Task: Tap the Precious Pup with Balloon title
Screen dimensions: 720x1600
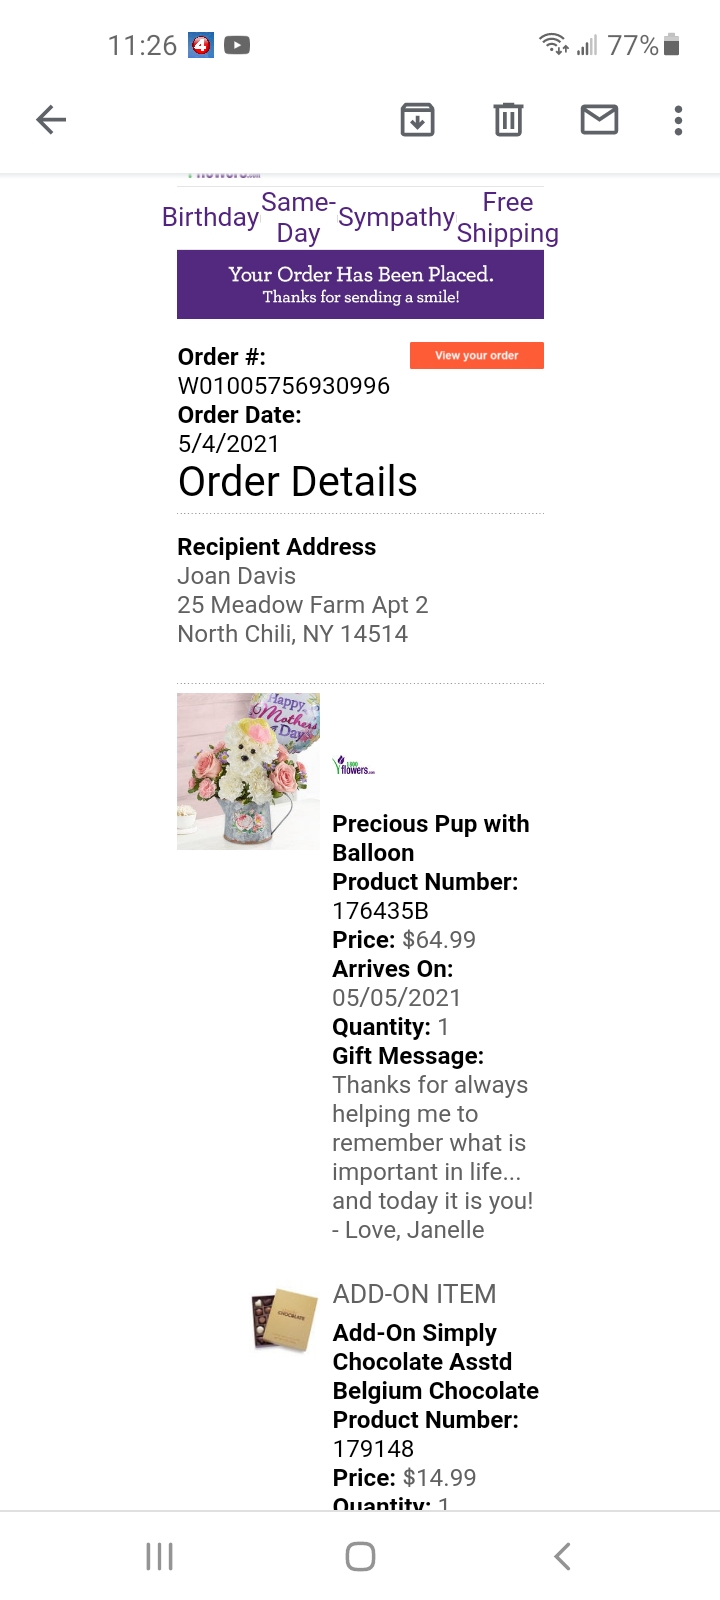Action: click(430, 838)
